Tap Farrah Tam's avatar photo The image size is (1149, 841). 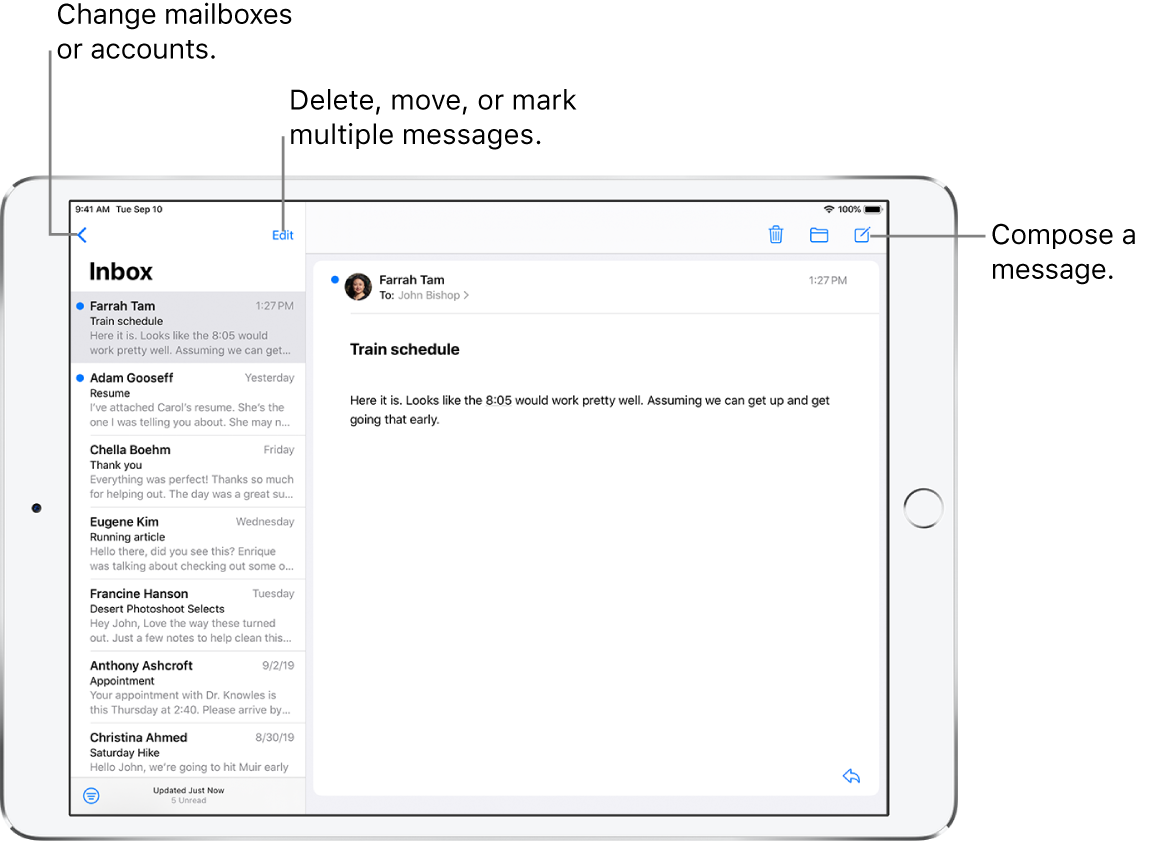[358, 286]
